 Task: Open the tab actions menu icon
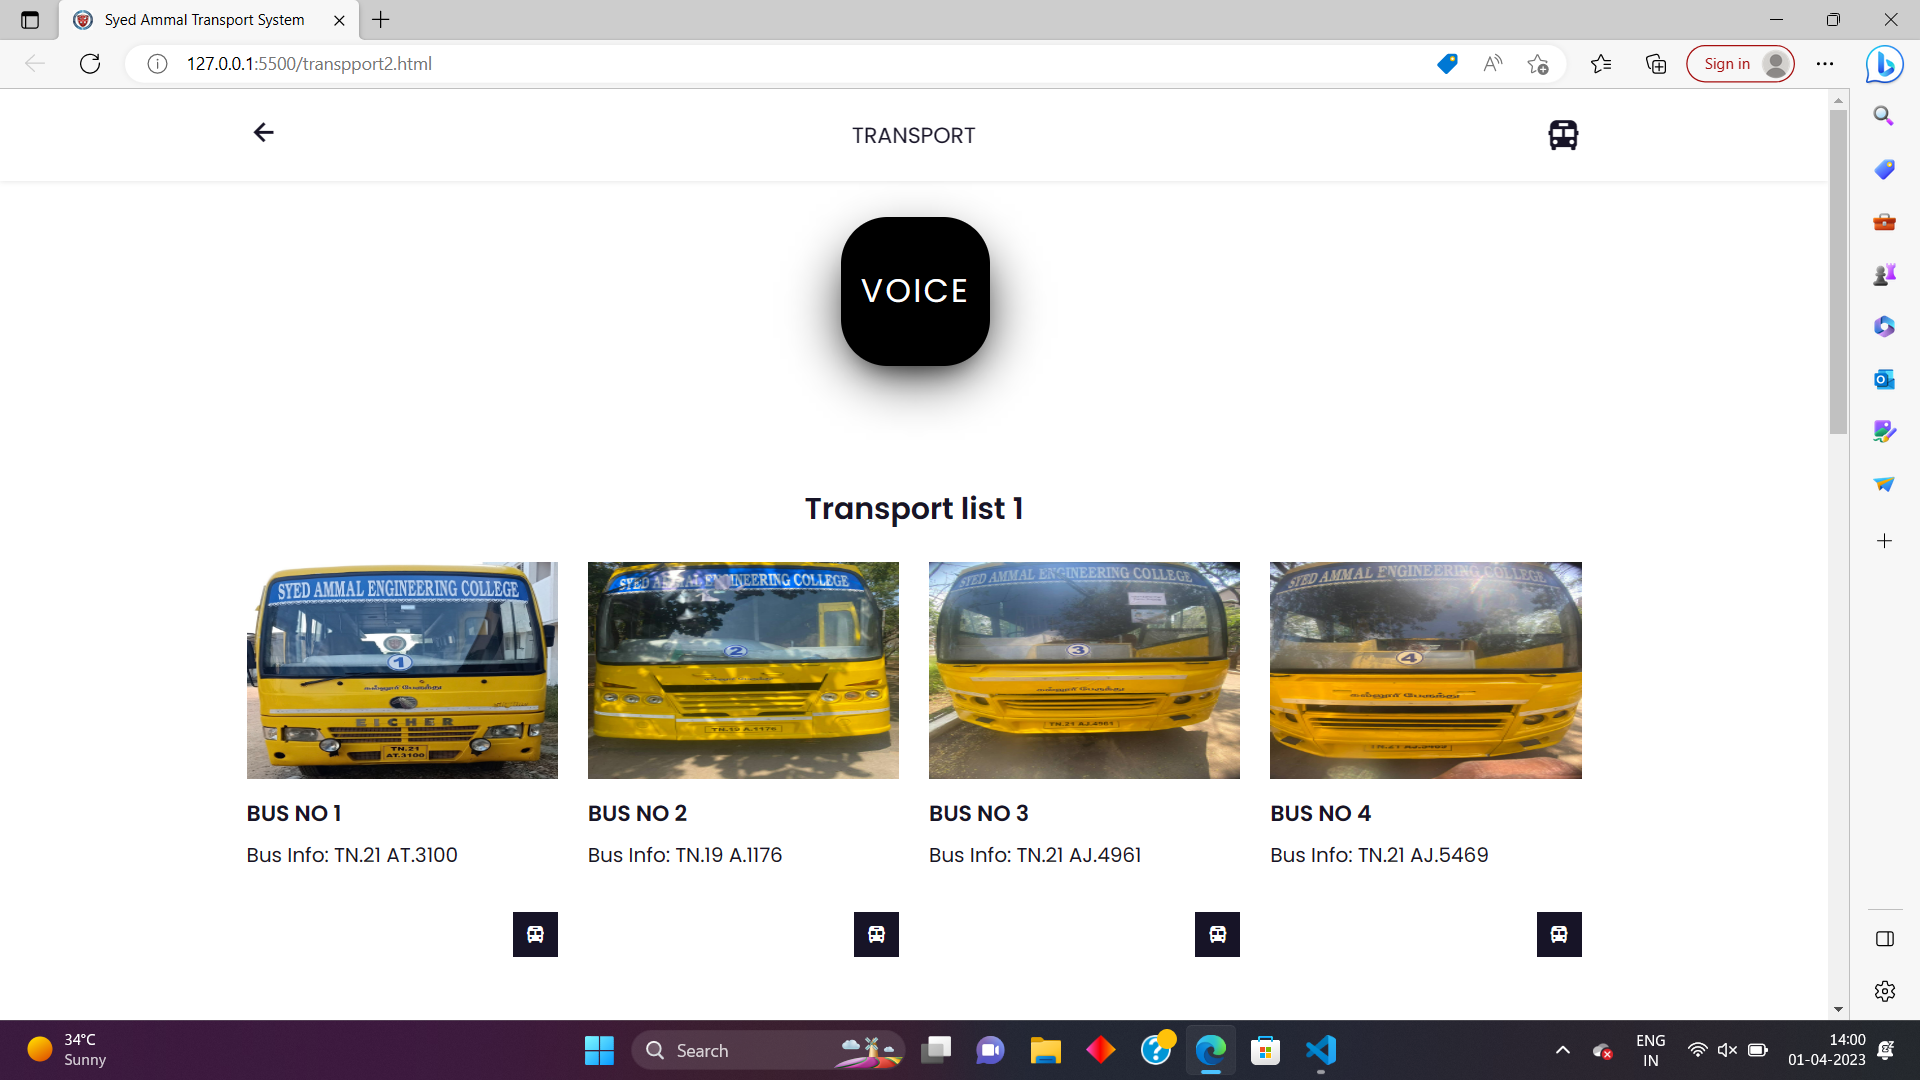pyautogui.click(x=30, y=20)
